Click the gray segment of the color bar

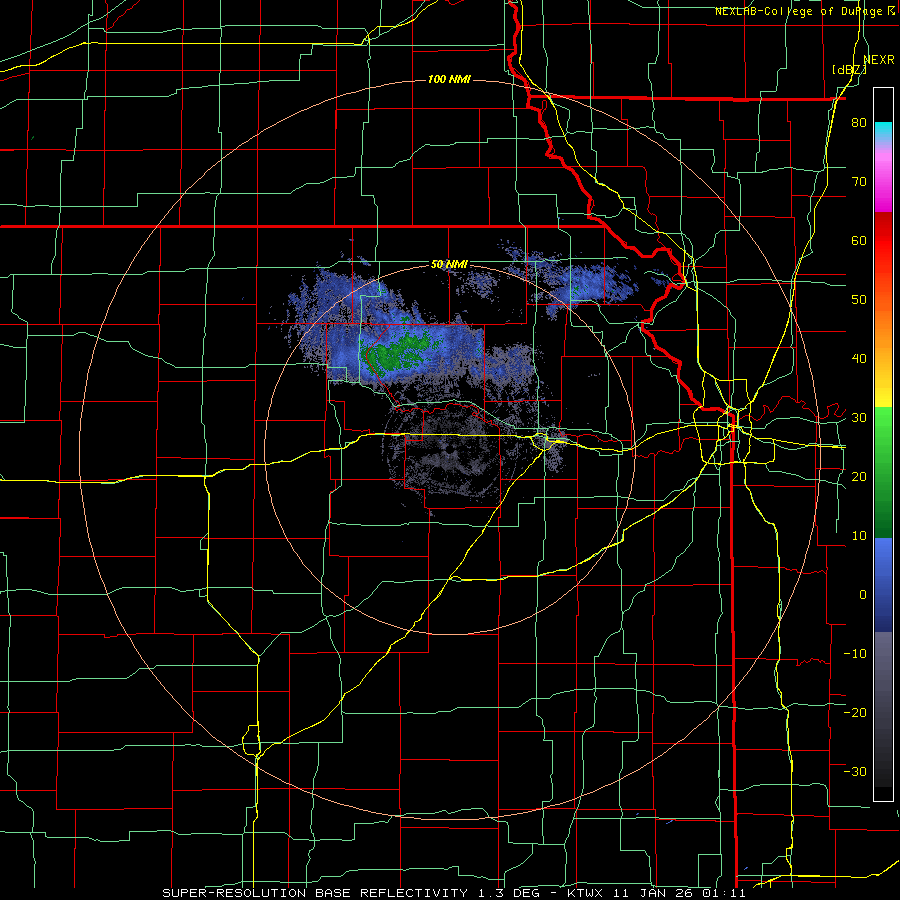tap(883, 709)
